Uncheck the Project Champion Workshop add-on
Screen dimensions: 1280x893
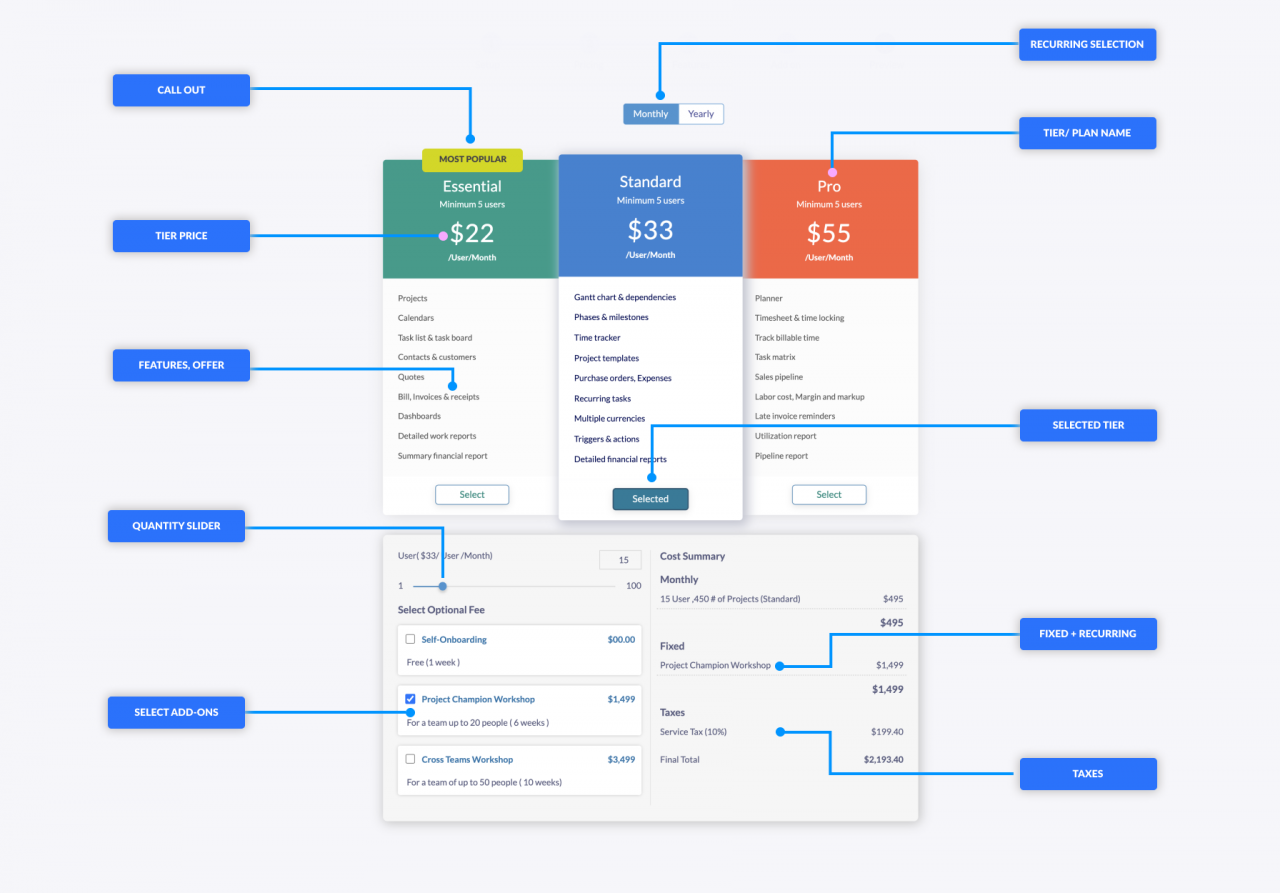[x=410, y=699]
